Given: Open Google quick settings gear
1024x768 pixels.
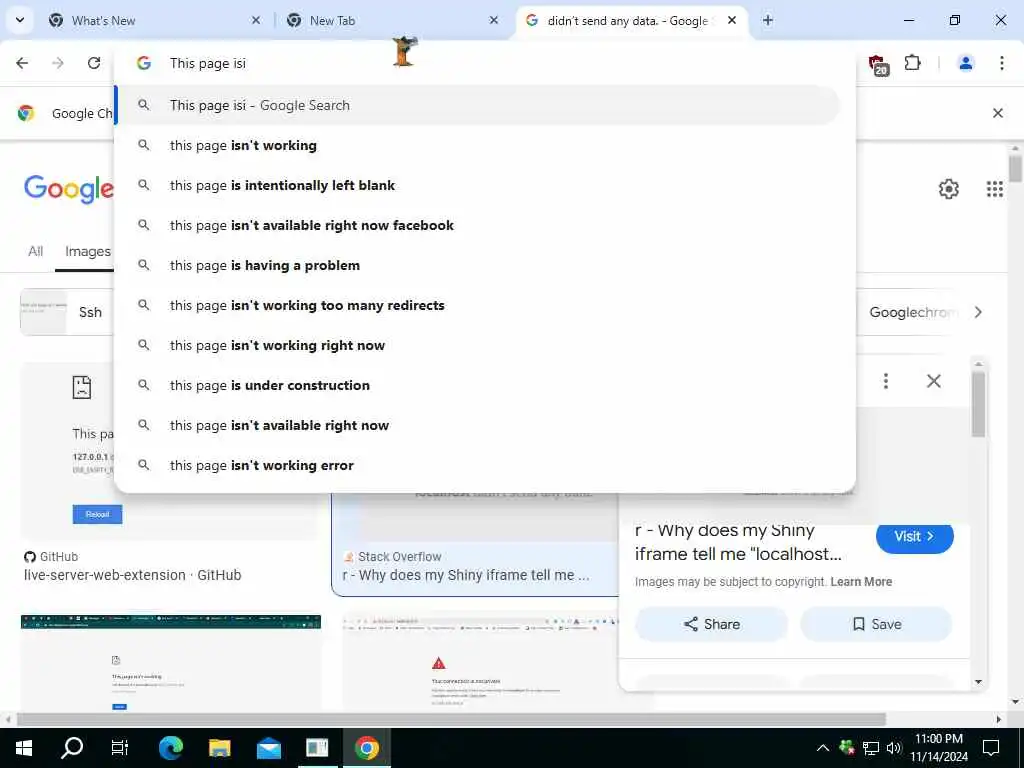Looking at the screenshot, I should point(948,189).
